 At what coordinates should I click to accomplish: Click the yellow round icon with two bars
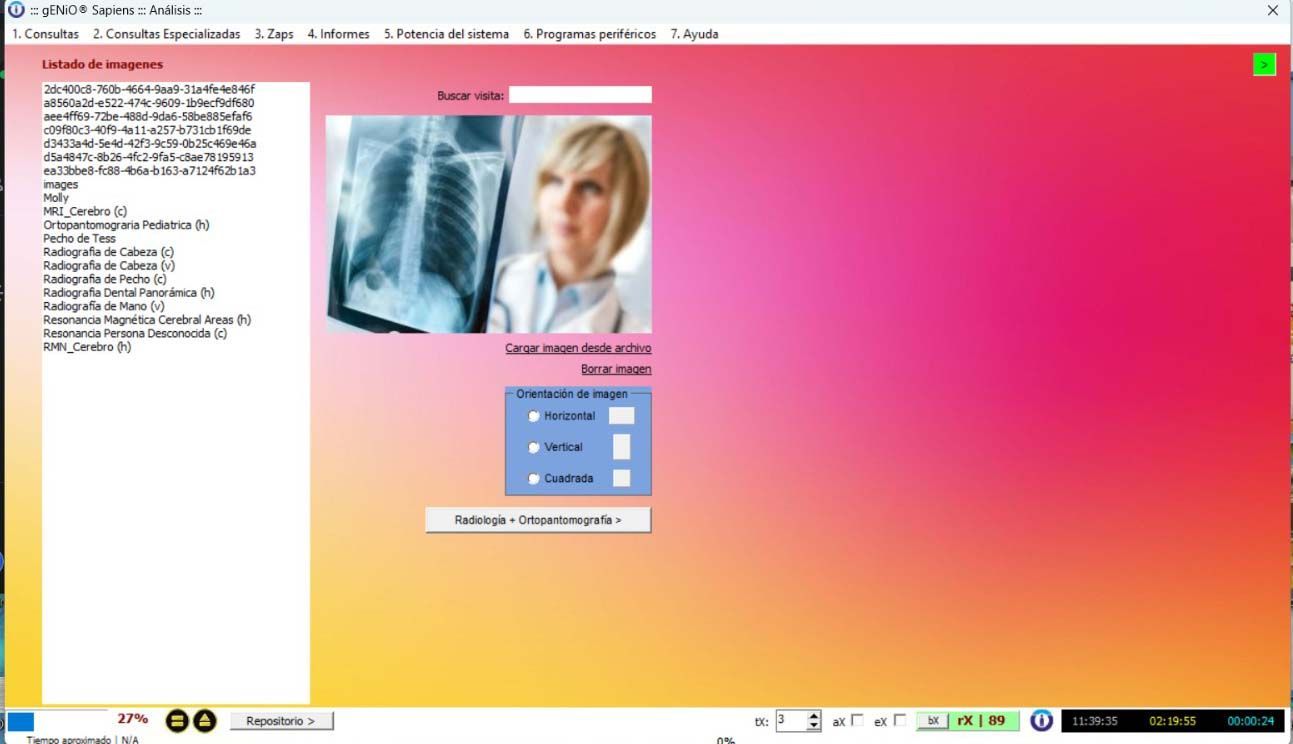pos(177,720)
